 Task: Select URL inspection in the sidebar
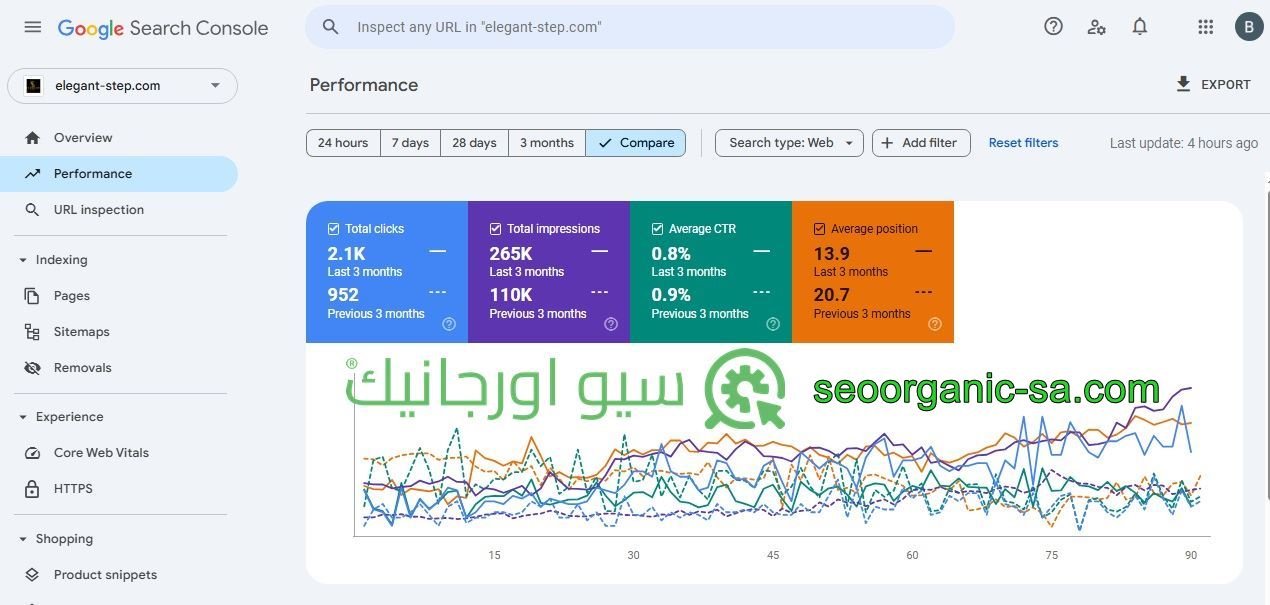98,209
